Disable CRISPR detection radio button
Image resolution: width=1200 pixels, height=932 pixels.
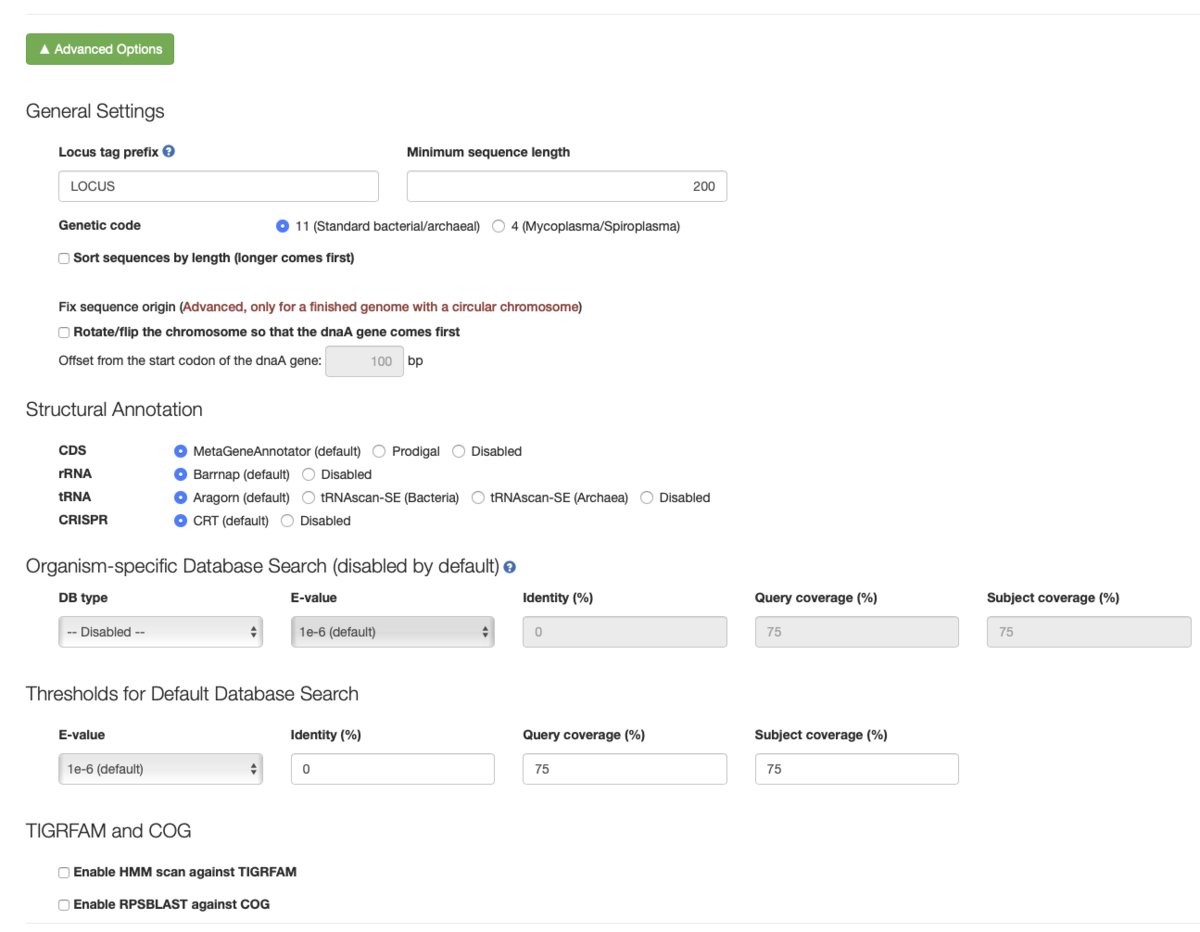tap(288, 521)
